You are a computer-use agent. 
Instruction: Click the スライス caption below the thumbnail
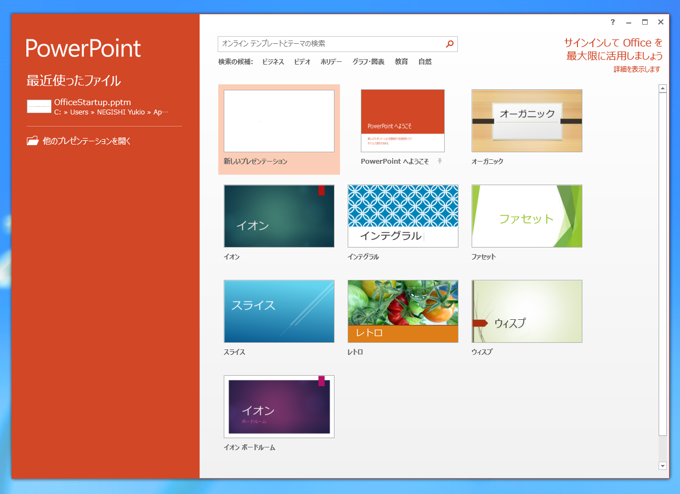(234, 352)
